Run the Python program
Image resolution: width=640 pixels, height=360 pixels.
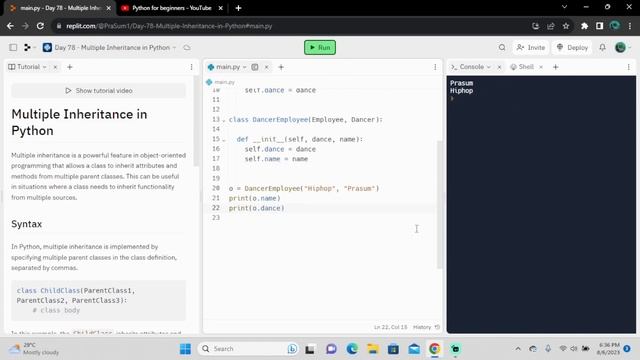[320, 47]
